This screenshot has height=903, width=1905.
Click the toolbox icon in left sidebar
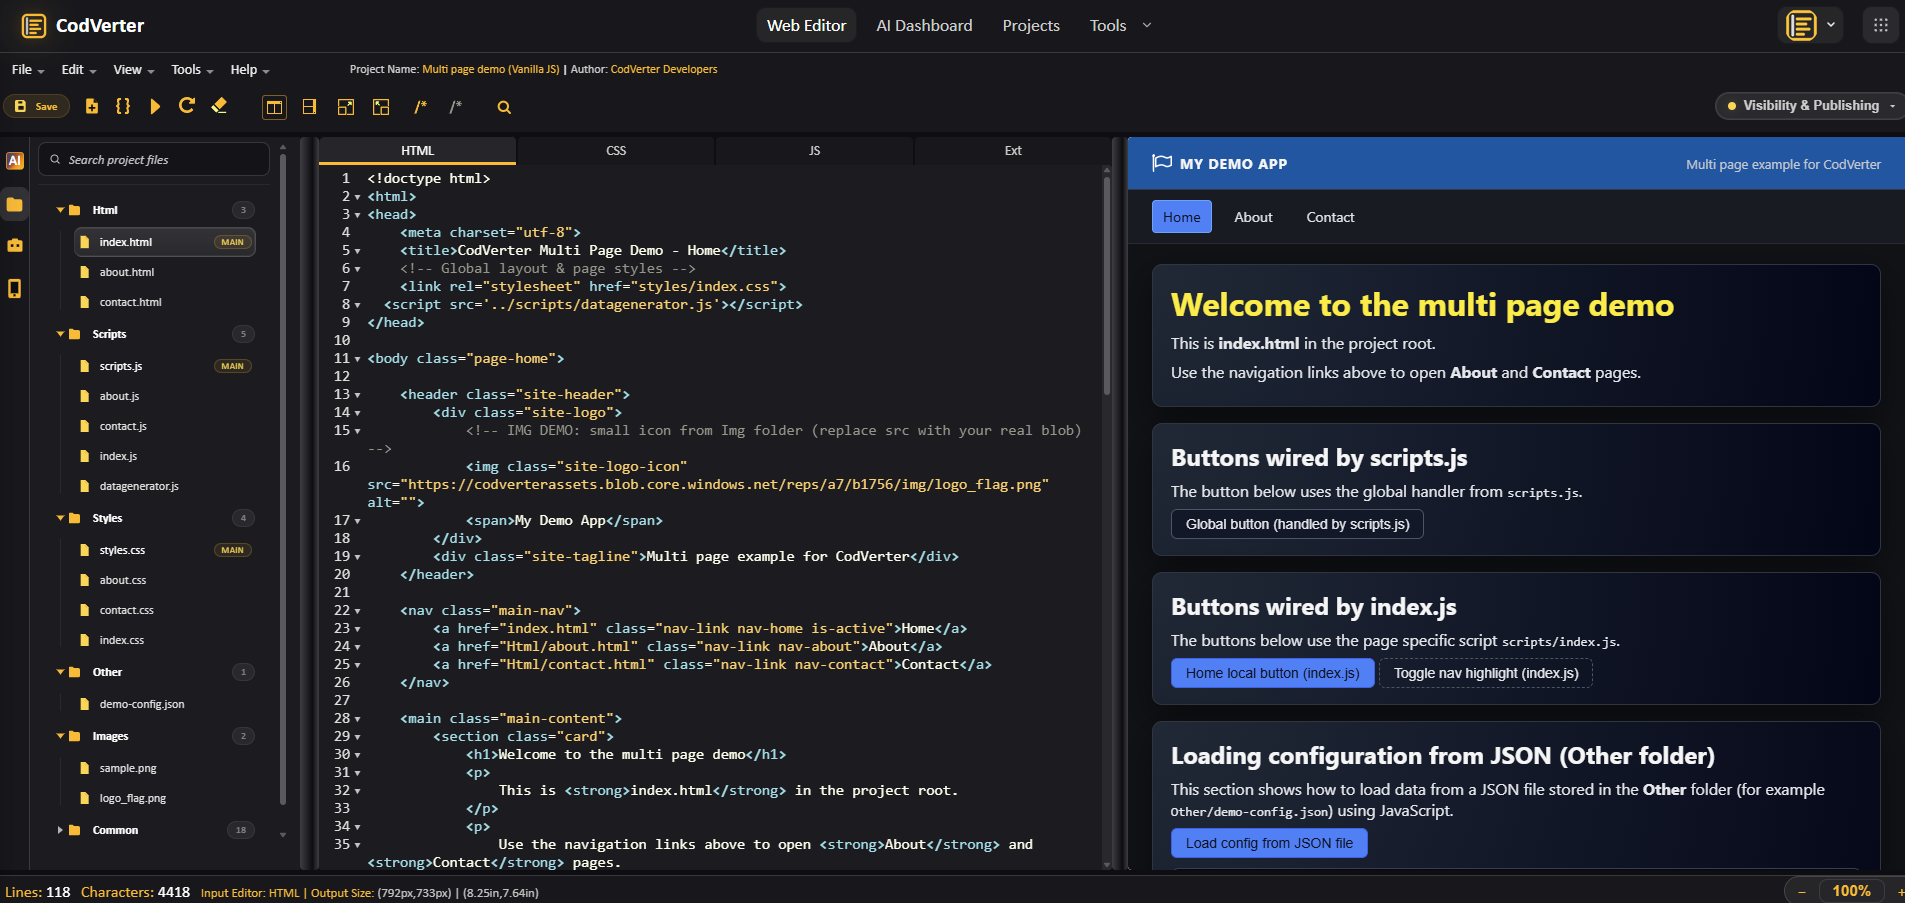point(15,245)
